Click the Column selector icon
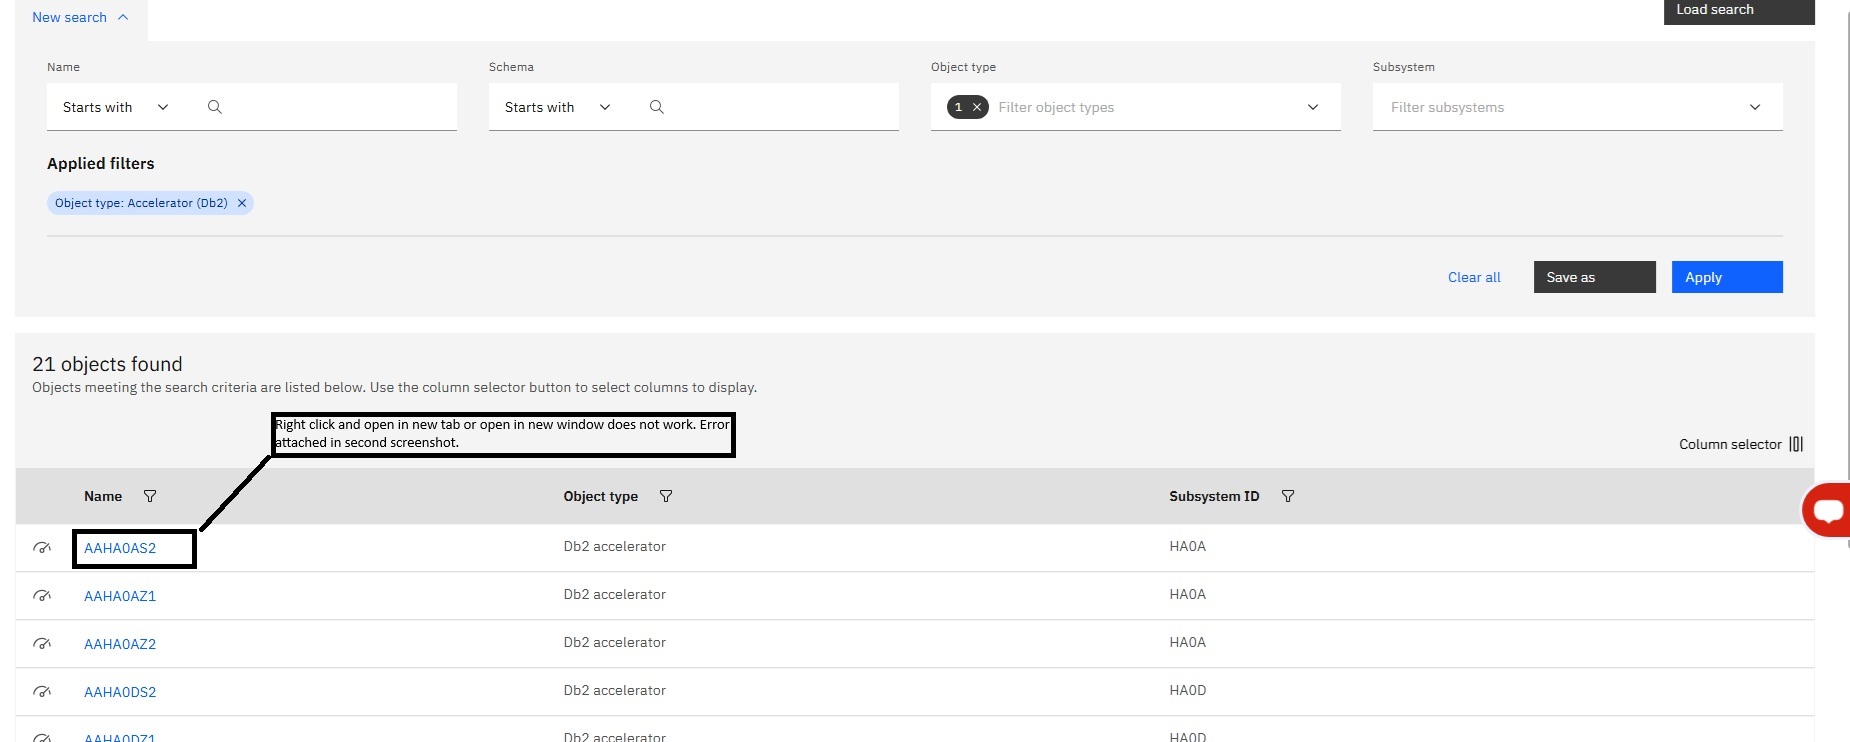Screen dimensions: 1850x742 tap(1796, 444)
